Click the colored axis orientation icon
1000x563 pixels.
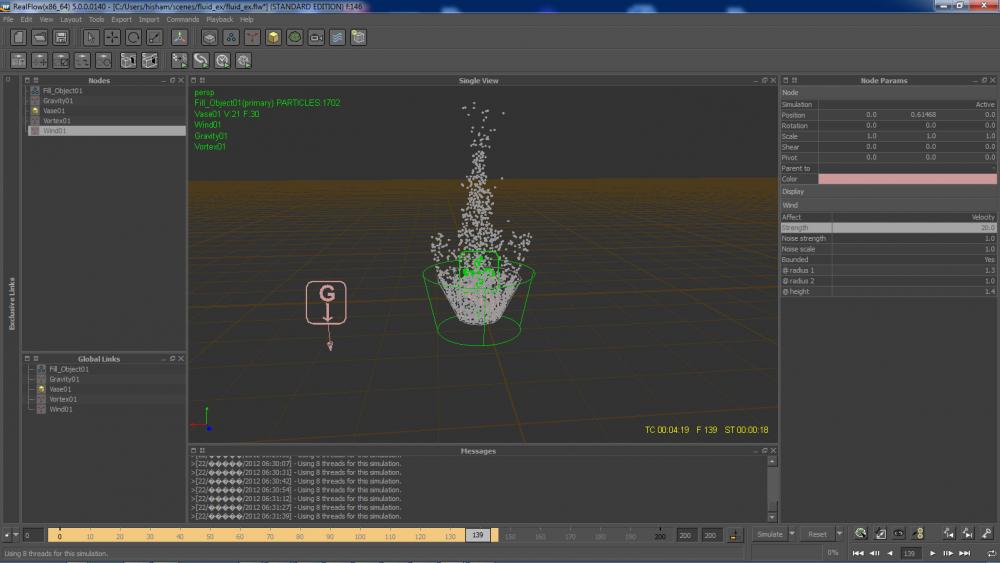(x=179, y=38)
